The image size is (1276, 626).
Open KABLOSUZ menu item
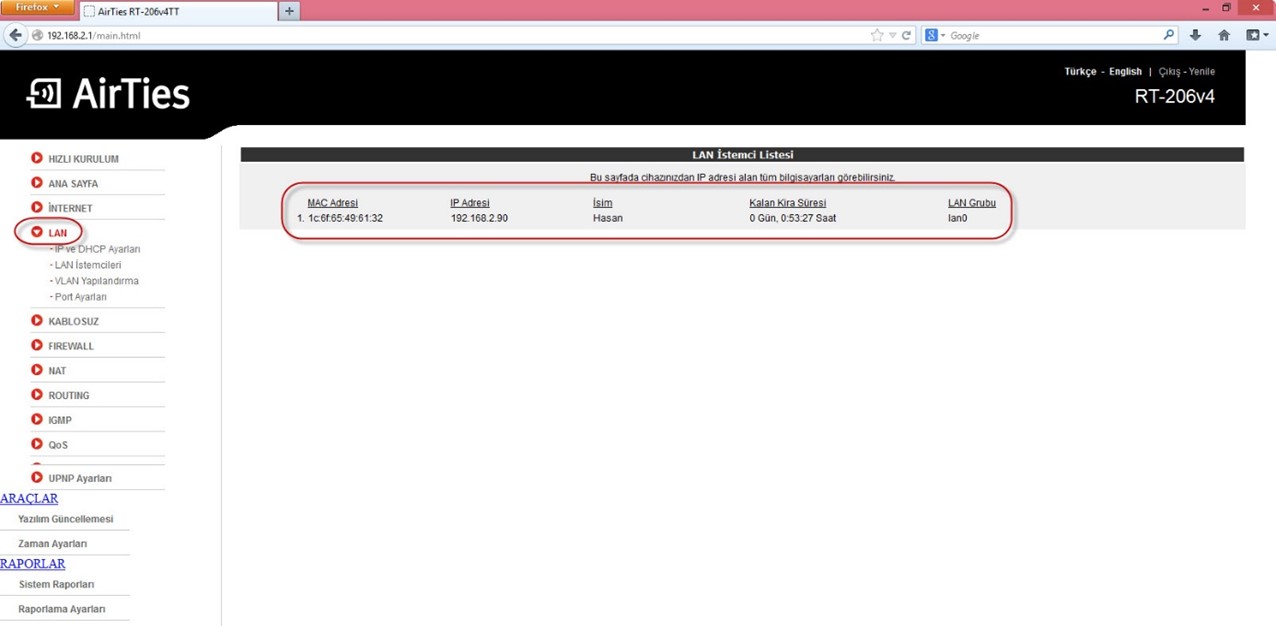pyautogui.click(x=73, y=322)
